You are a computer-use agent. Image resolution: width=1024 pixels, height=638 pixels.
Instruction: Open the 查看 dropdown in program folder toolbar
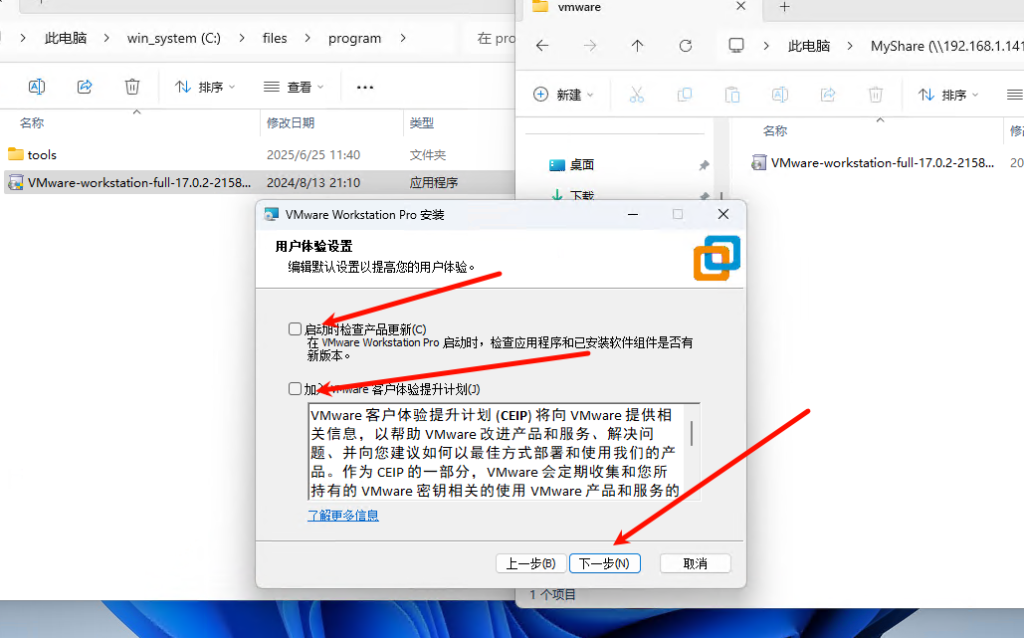293,87
